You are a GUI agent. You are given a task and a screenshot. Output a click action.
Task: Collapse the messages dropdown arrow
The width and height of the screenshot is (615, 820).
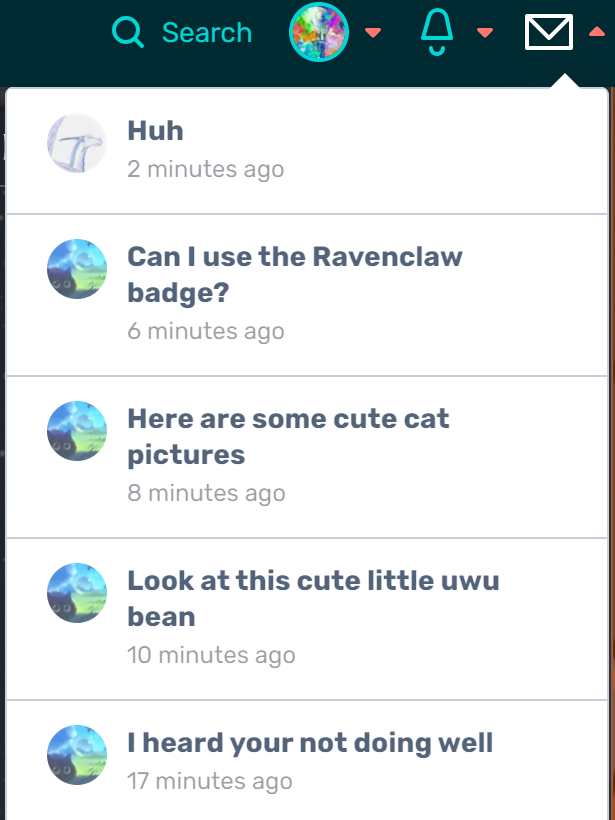597,33
